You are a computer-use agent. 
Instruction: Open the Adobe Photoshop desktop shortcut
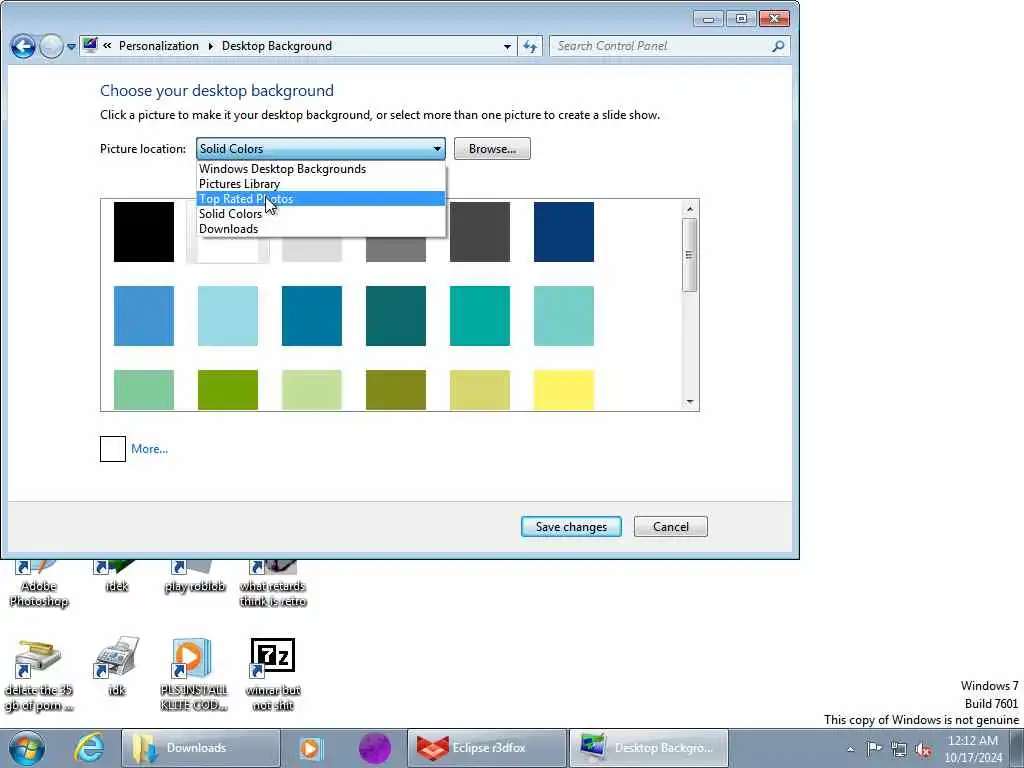click(39, 584)
